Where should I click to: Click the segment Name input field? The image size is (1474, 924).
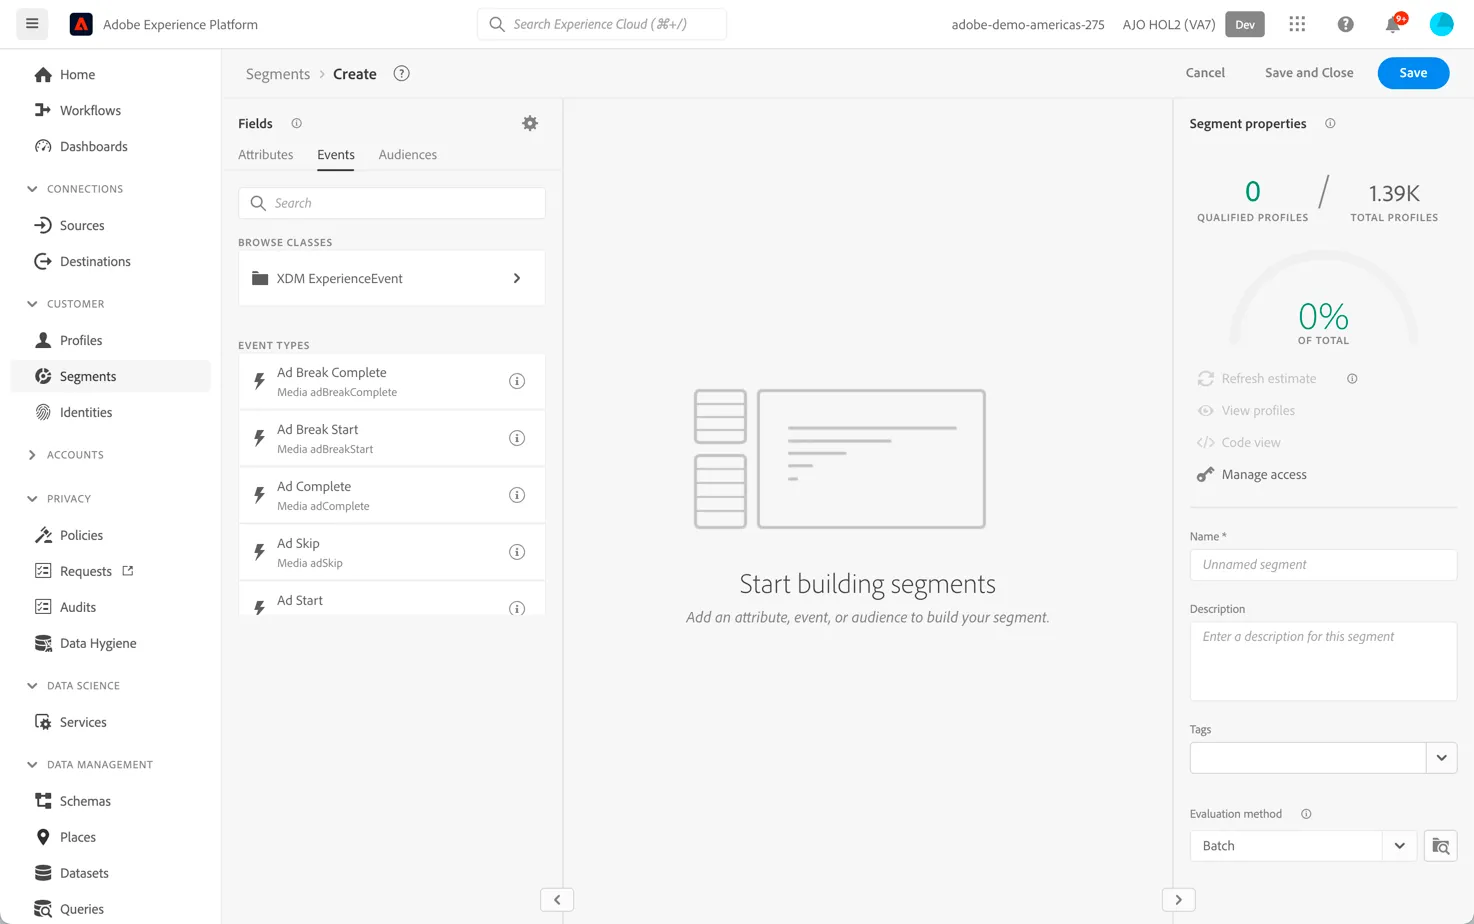pyautogui.click(x=1323, y=565)
